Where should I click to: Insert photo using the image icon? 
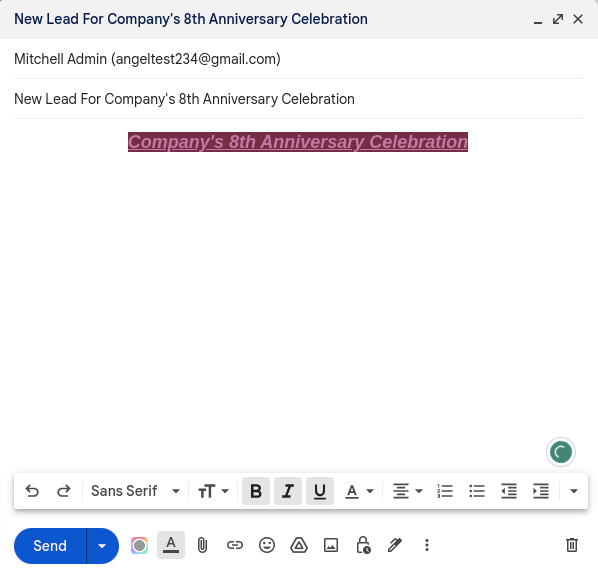331,545
